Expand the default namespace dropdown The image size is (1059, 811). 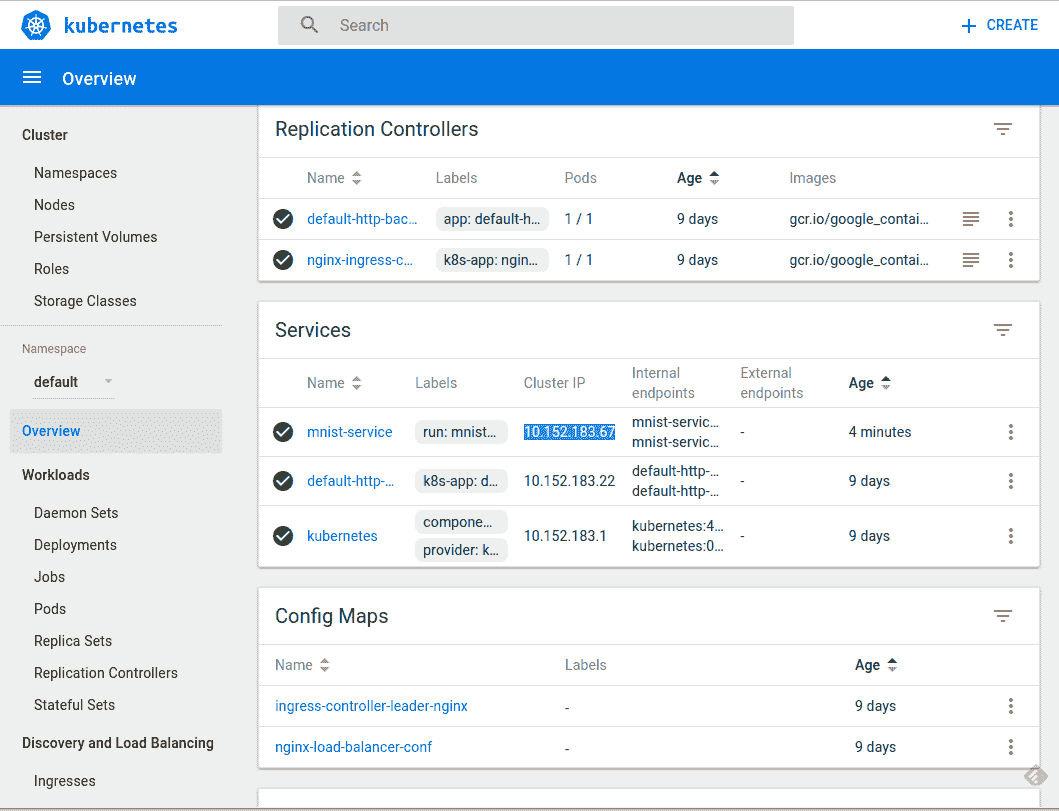[108, 382]
